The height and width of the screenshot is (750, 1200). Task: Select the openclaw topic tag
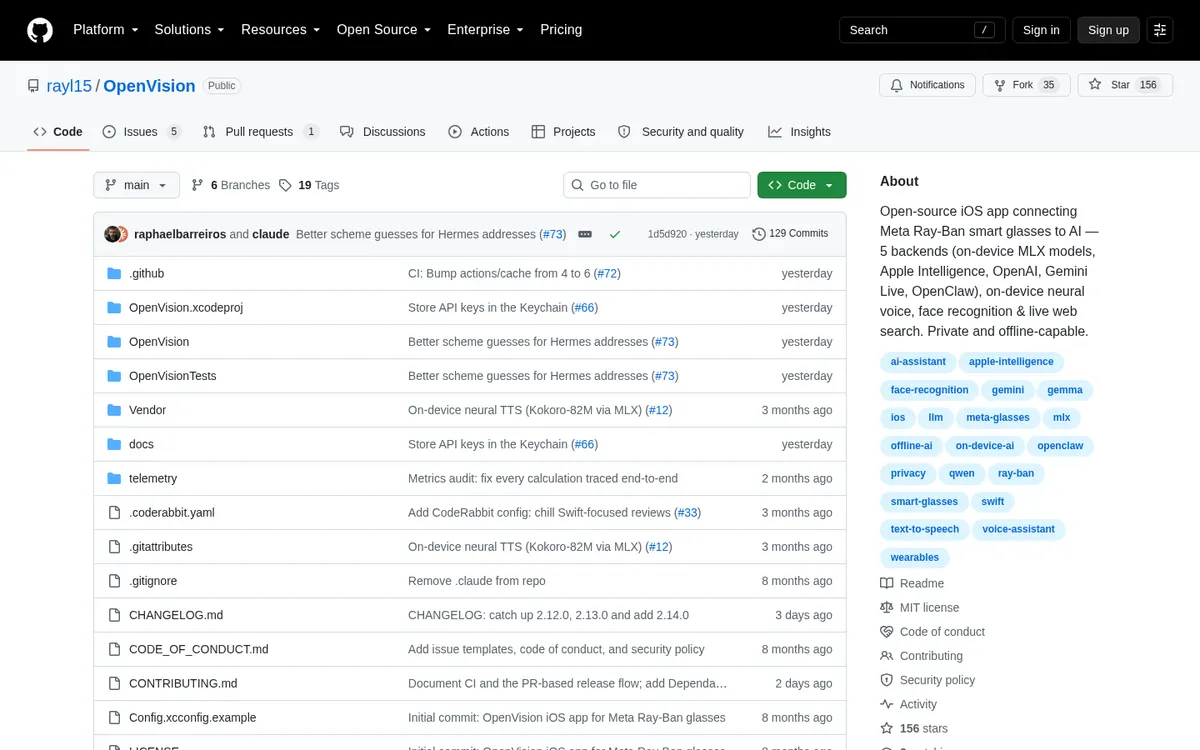pos(1060,446)
